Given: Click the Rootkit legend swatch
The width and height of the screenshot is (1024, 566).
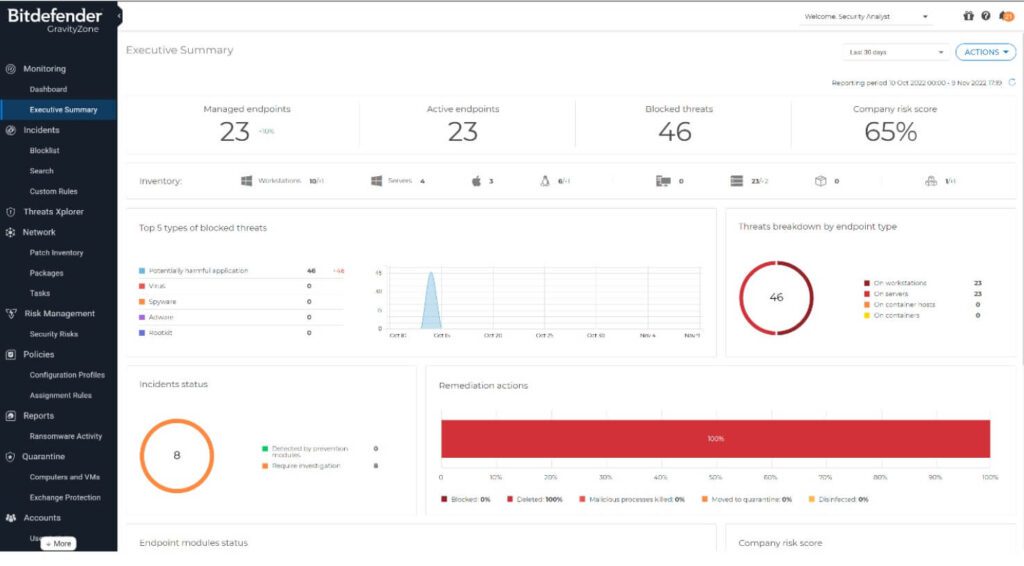Looking at the screenshot, I should pos(142,333).
